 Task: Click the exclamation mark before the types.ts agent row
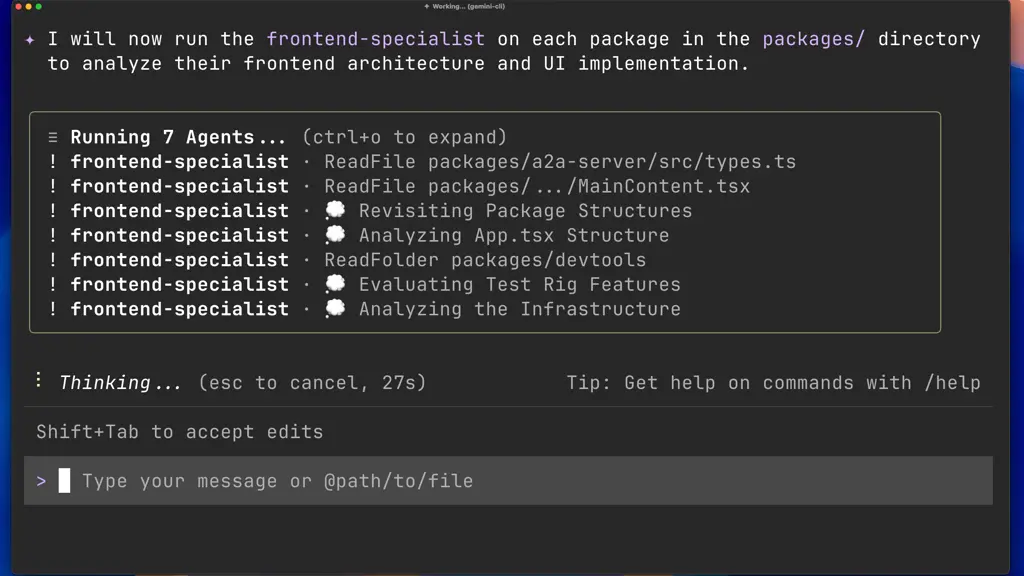53,161
